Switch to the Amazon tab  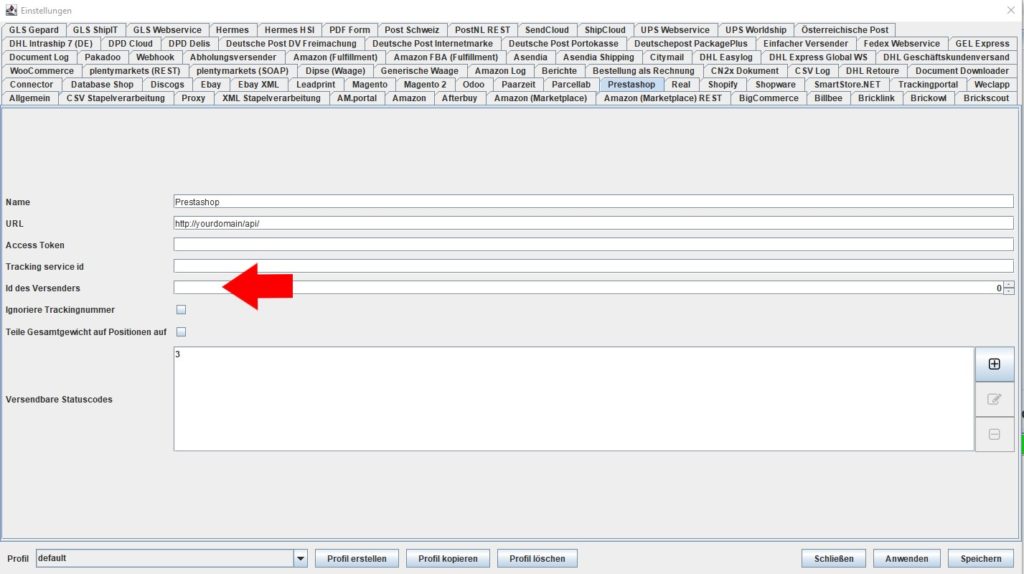click(x=409, y=98)
